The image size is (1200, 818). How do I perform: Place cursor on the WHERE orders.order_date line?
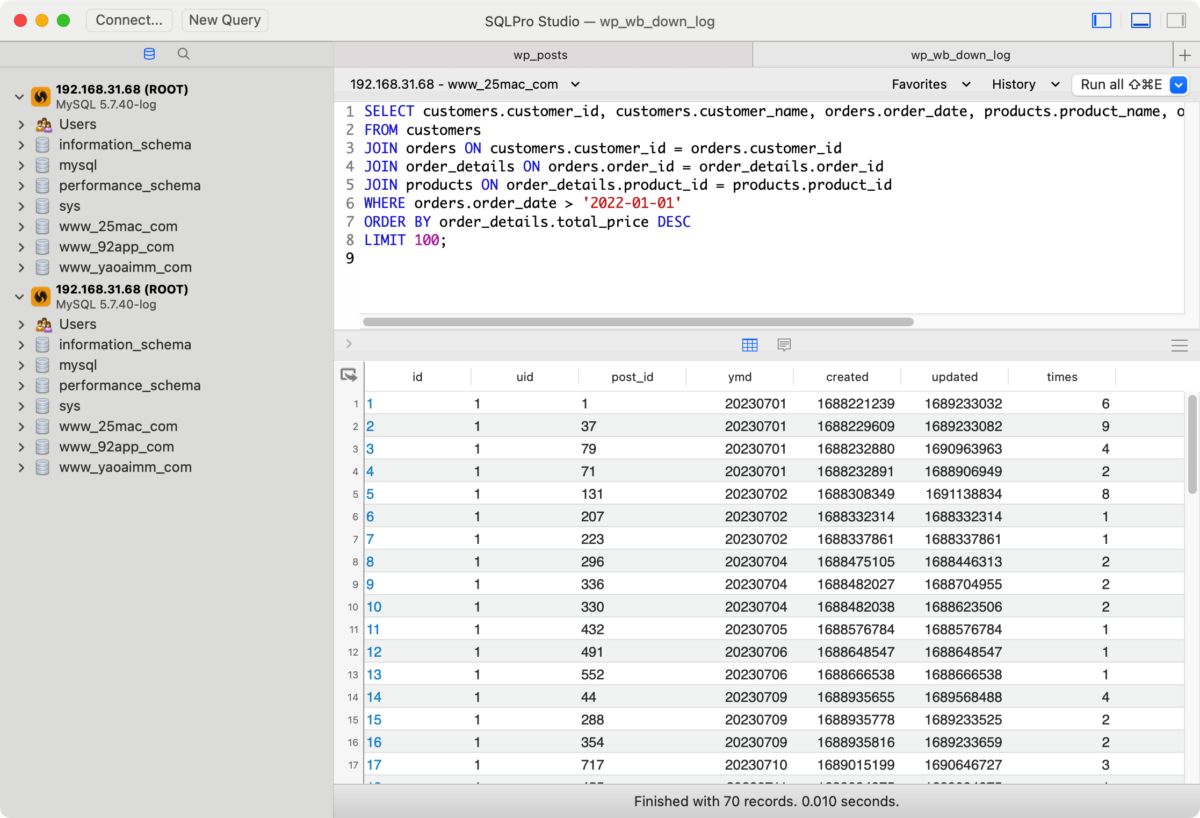click(523, 203)
